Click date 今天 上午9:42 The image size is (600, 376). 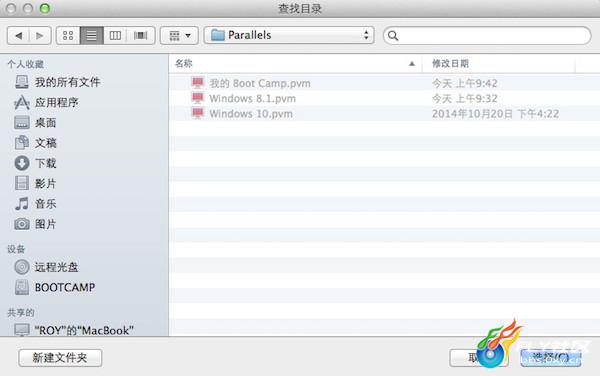coord(465,83)
